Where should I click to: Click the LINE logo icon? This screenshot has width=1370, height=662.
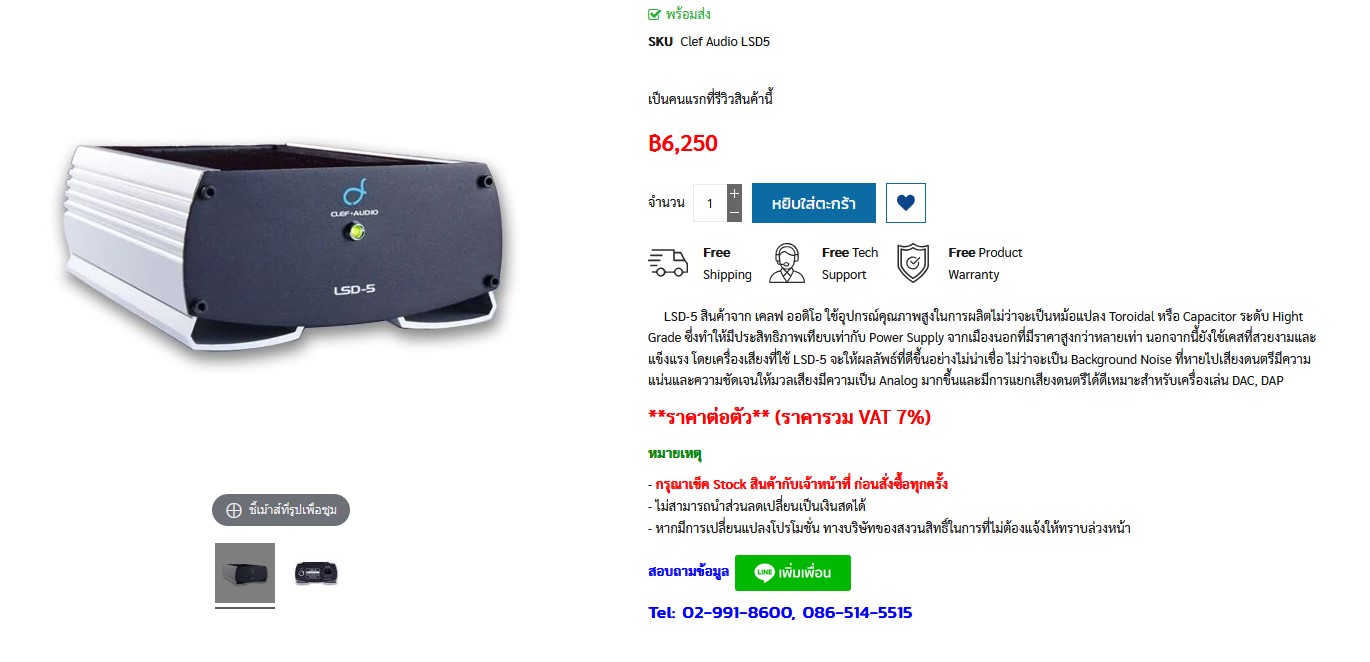[764, 573]
